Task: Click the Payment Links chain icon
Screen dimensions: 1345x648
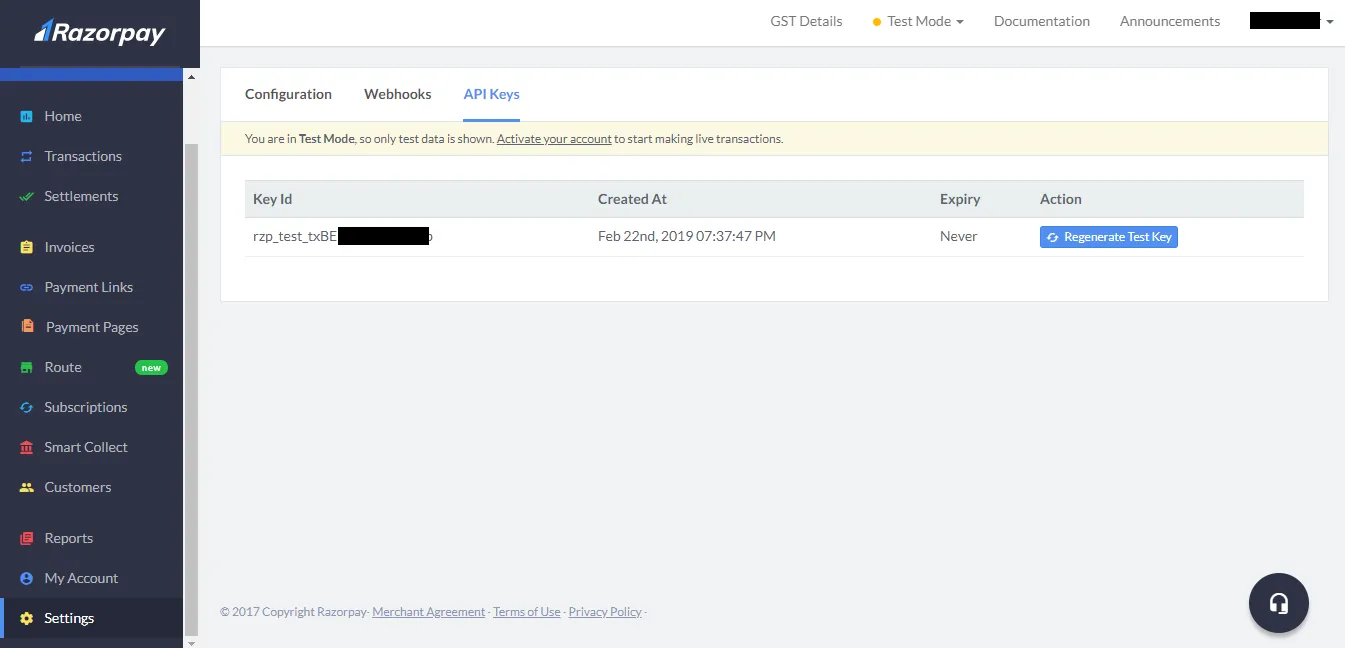Action: [x=27, y=287]
